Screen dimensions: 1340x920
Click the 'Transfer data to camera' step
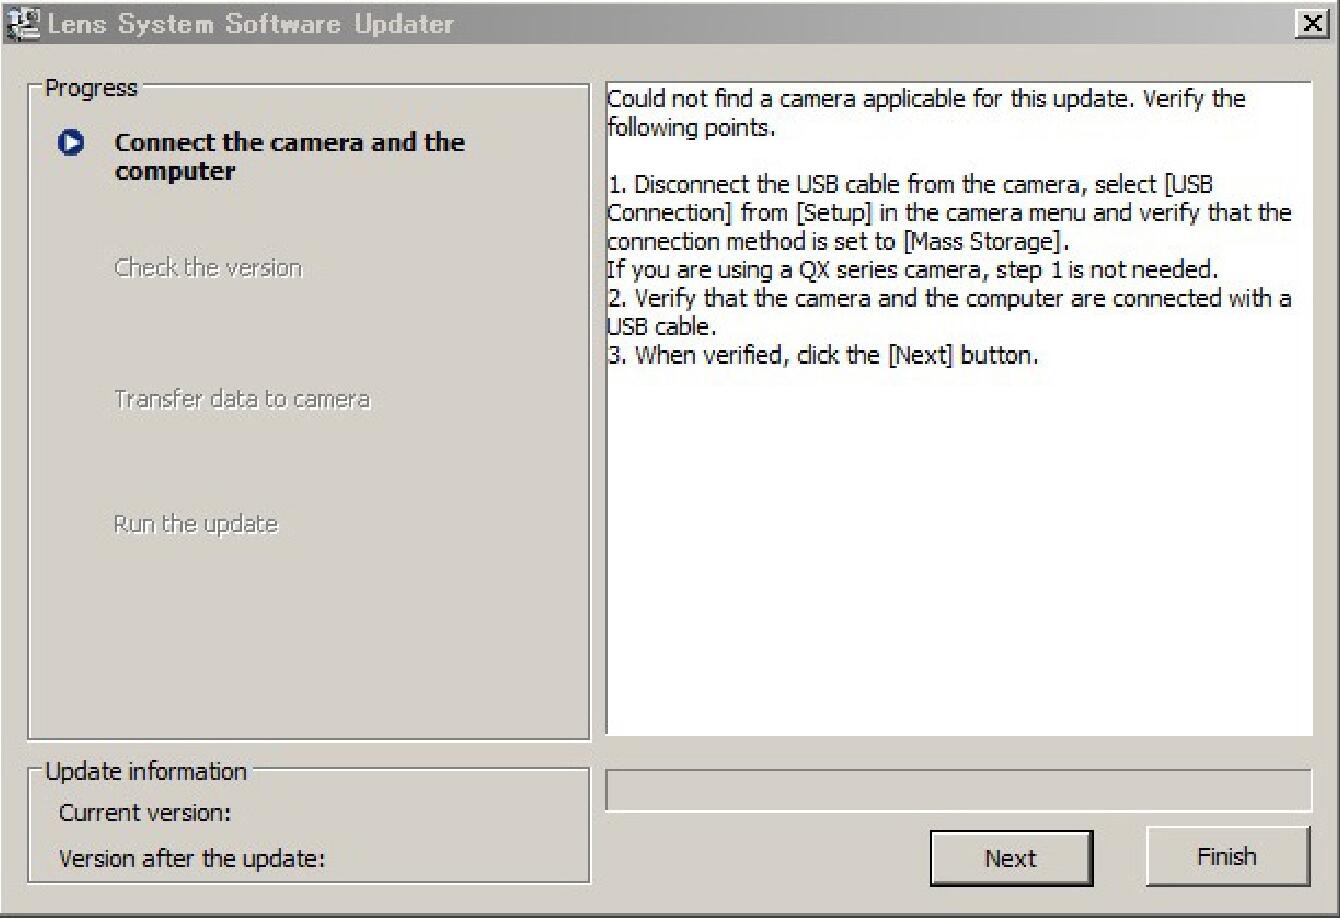click(x=242, y=400)
